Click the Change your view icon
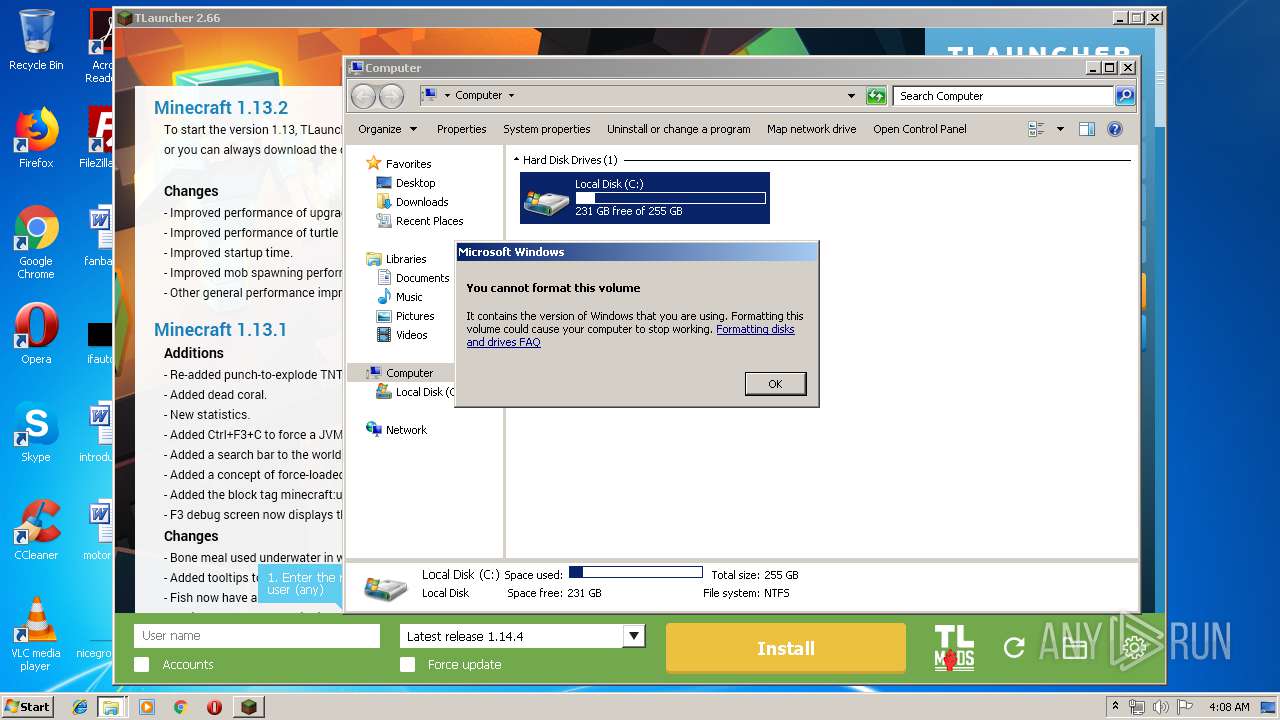1280x720 pixels. click(1036, 129)
